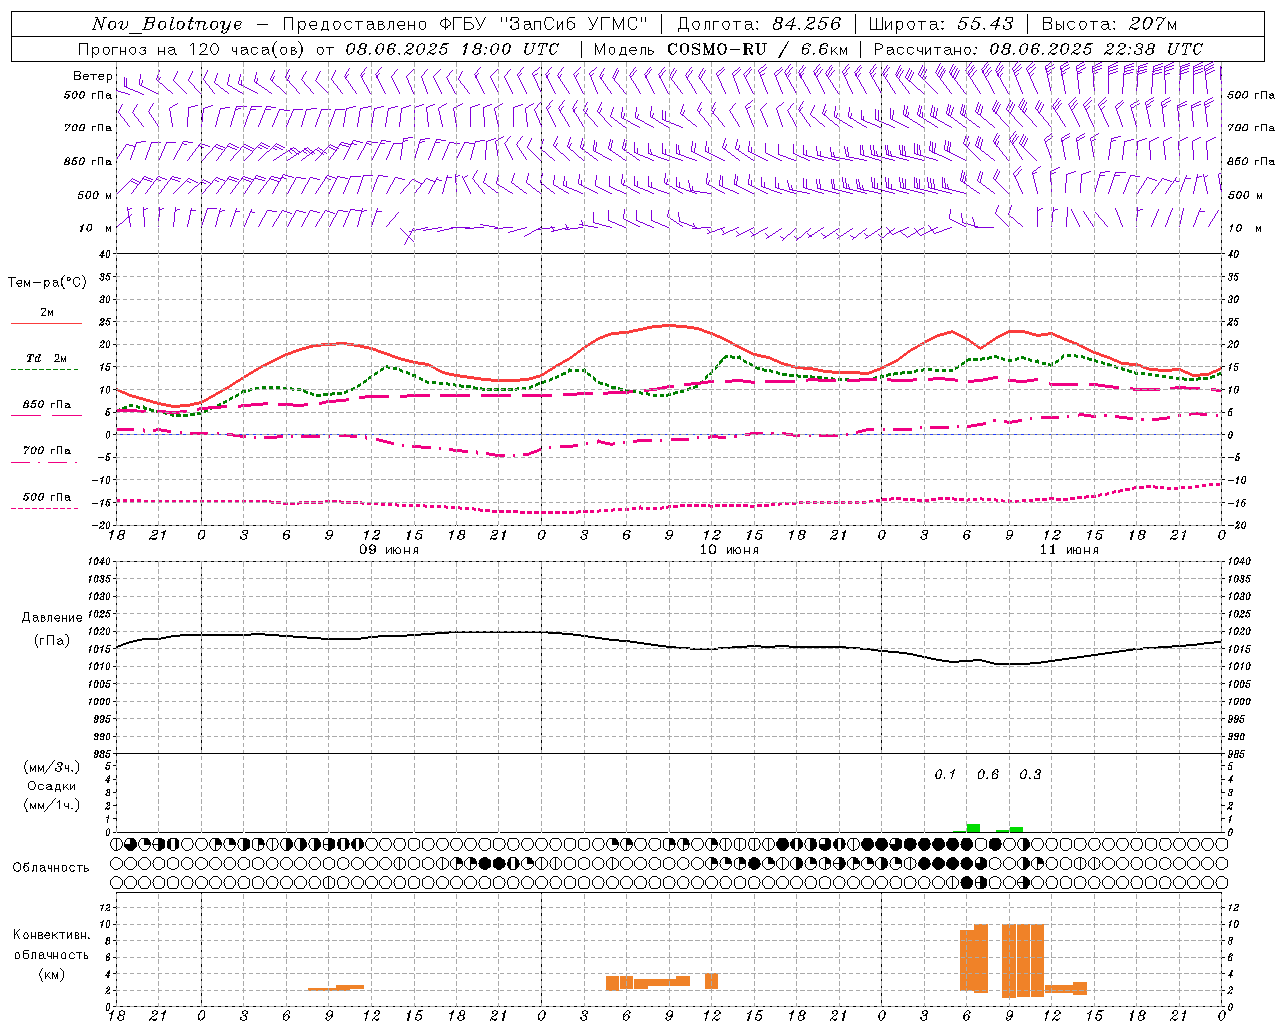Click the 500 м wind level label on left
Viewport: 1280px width, 1024px height.
pos(95,195)
